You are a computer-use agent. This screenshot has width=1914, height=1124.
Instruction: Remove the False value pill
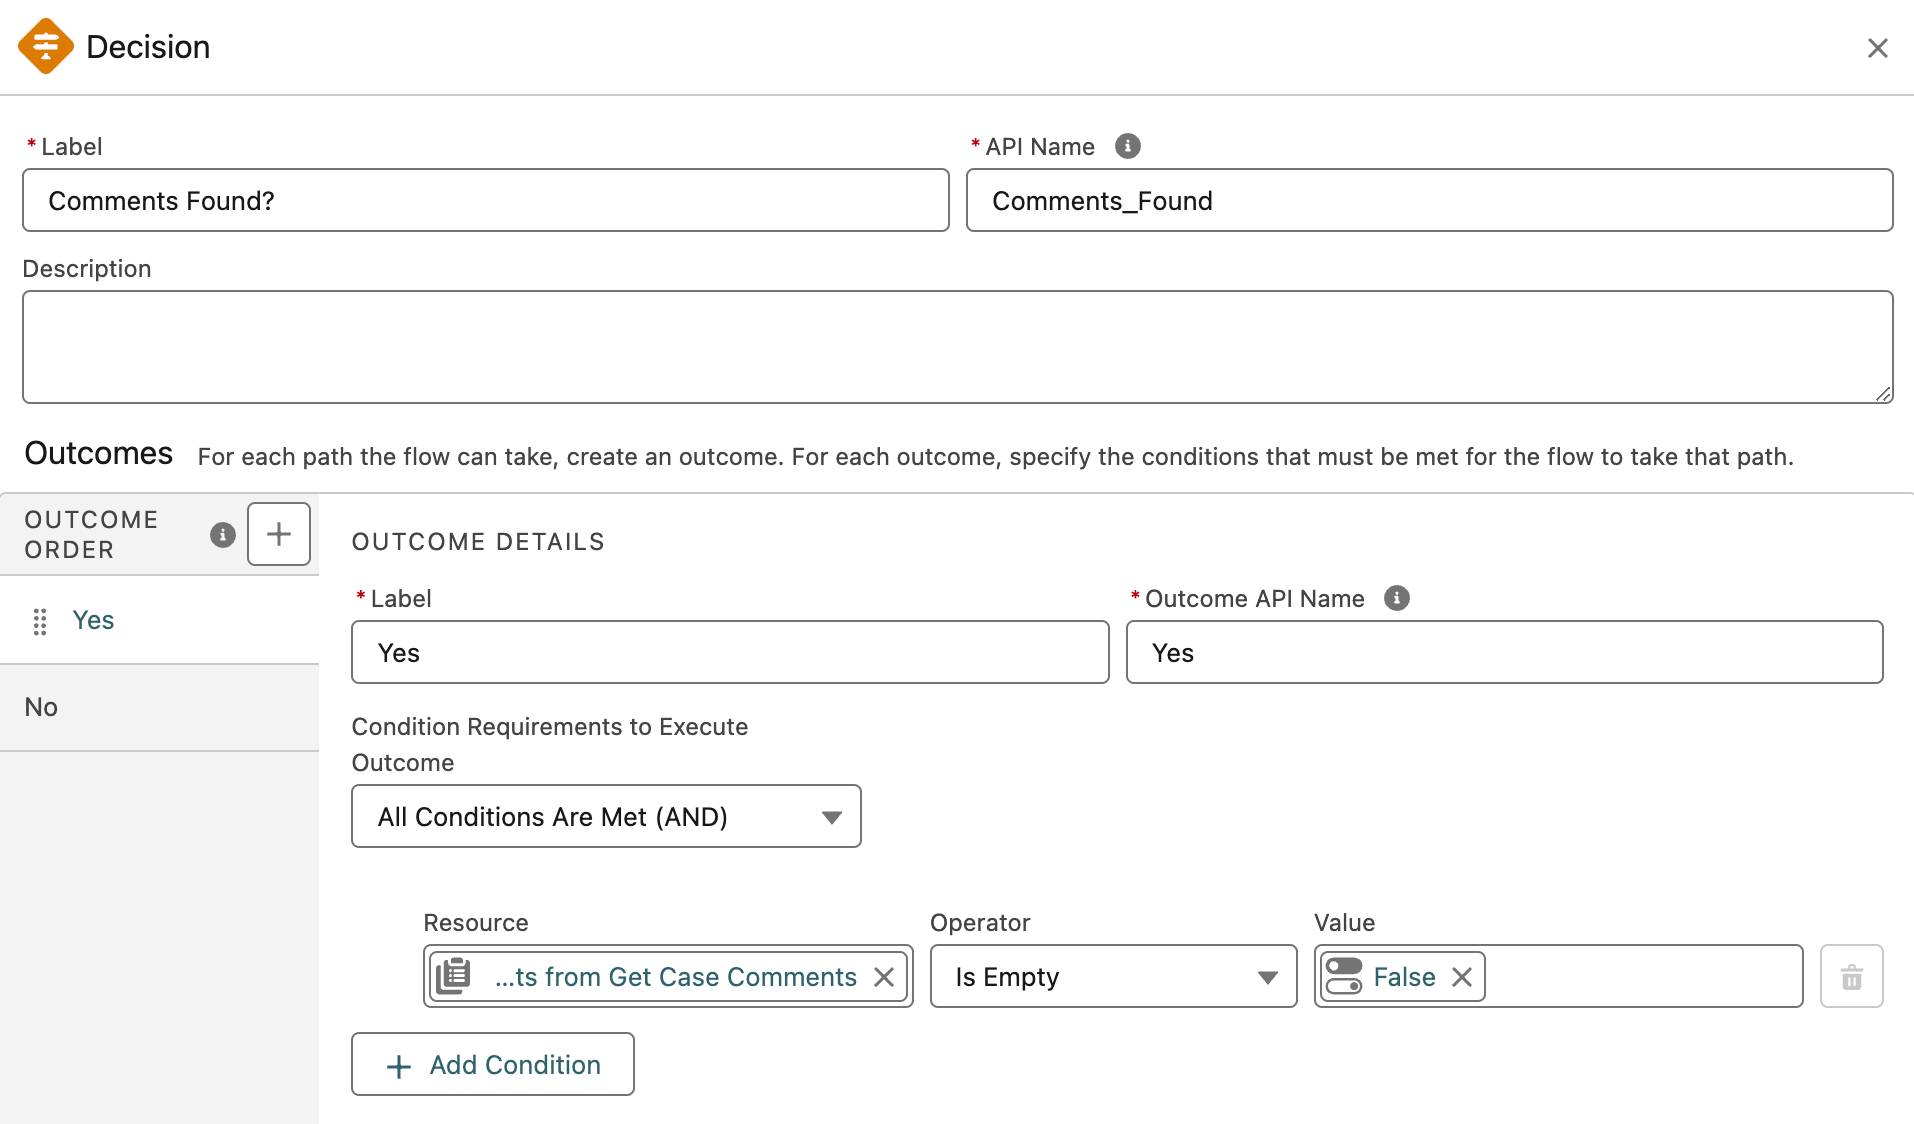pos(1461,977)
